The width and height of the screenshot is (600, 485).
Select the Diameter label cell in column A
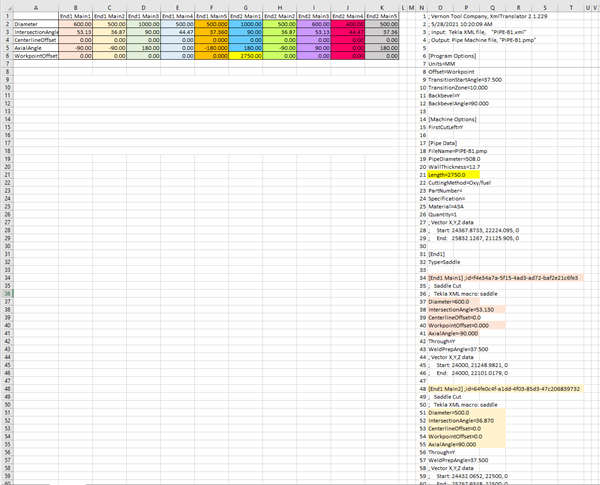pos(36,24)
